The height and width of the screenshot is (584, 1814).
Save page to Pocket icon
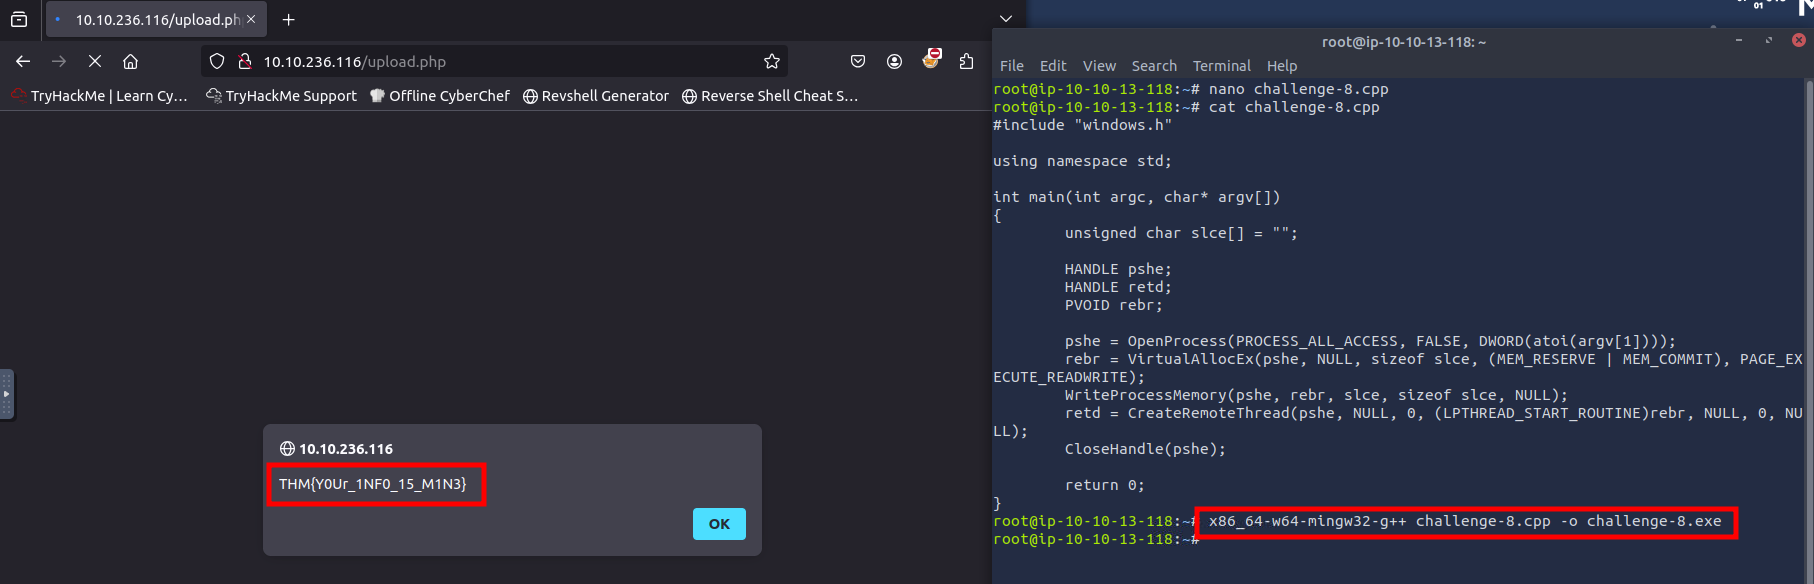click(x=858, y=61)
